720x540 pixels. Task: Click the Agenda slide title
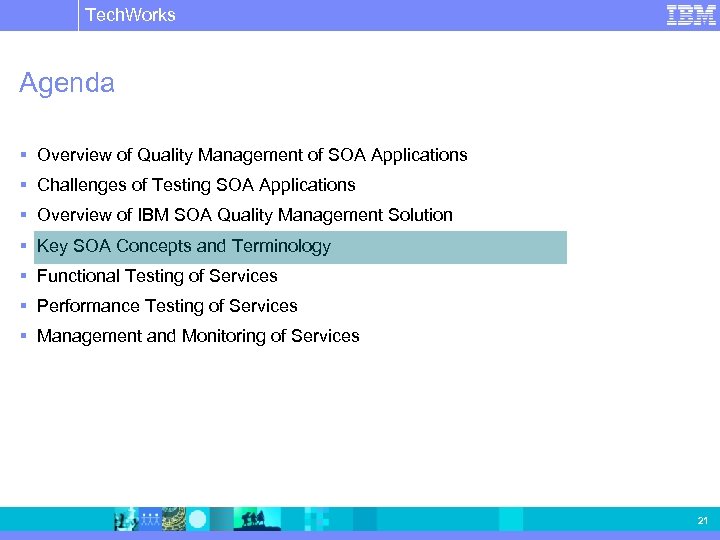(x=67, y=84)
